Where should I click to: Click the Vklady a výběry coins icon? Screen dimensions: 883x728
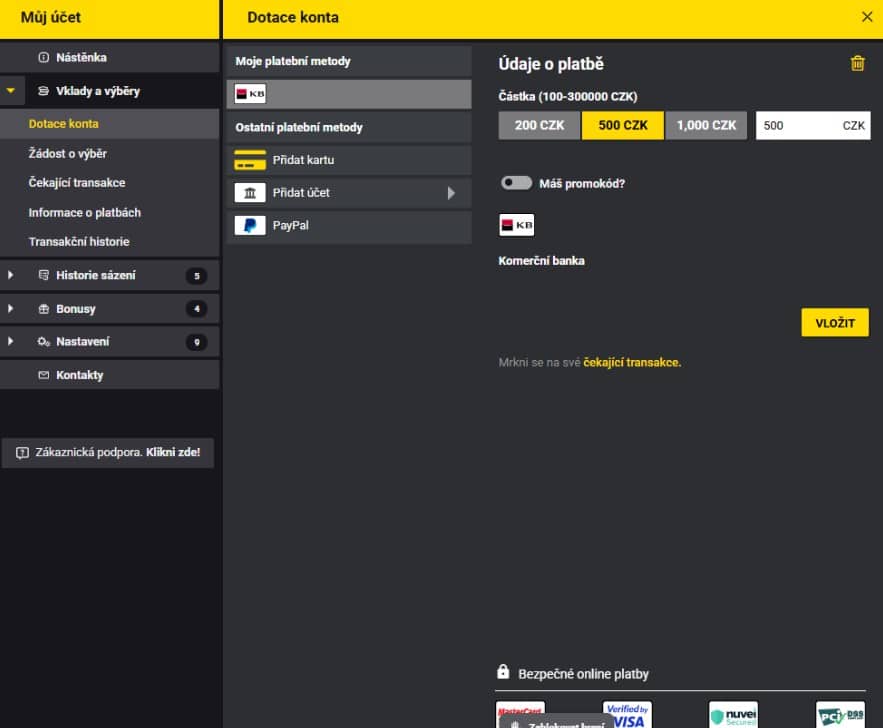(x=43, y=91)
